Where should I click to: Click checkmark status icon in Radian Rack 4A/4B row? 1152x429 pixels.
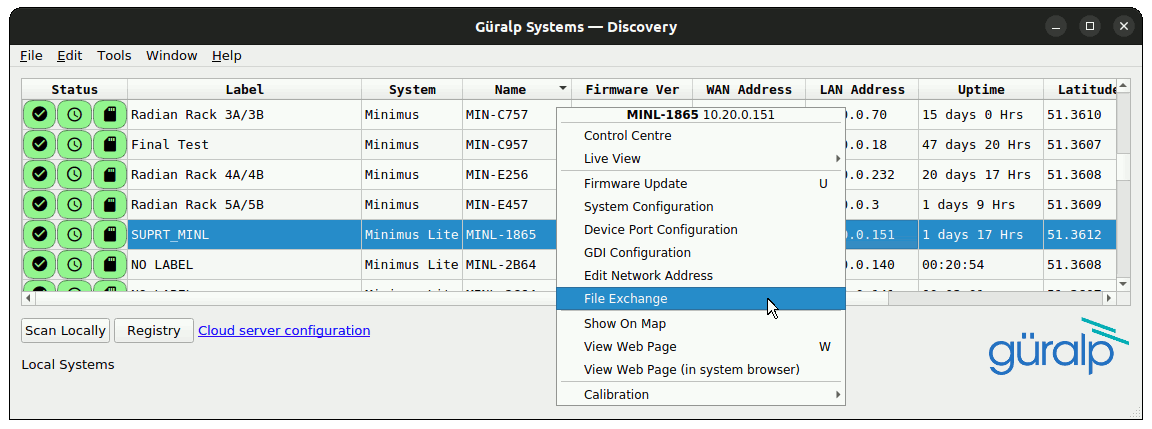click(40, 175)
